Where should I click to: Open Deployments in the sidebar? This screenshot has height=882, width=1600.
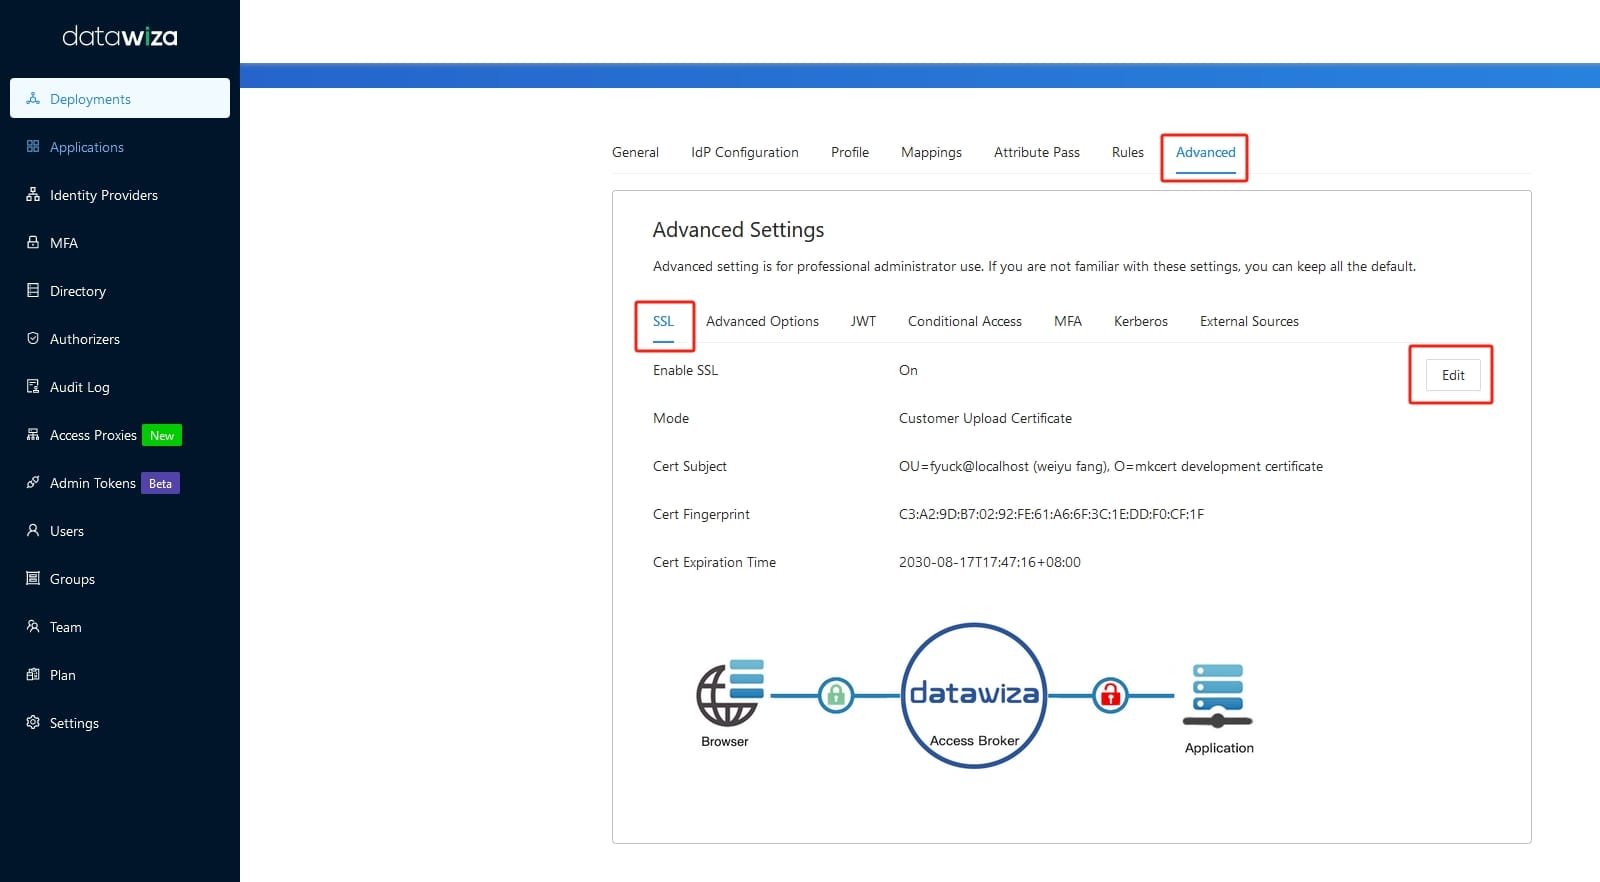120,98
